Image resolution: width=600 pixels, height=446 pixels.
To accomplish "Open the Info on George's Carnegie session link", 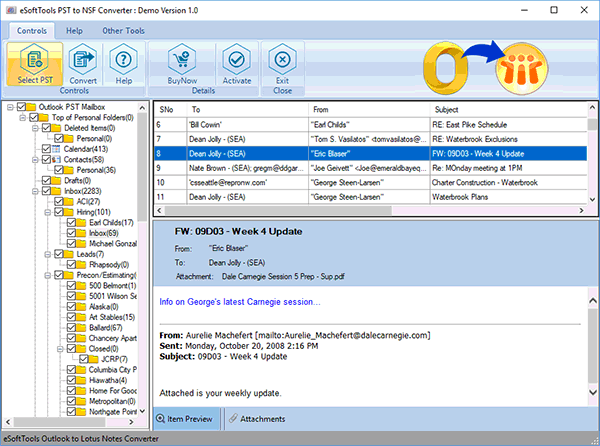I will (x=240, y=302).
